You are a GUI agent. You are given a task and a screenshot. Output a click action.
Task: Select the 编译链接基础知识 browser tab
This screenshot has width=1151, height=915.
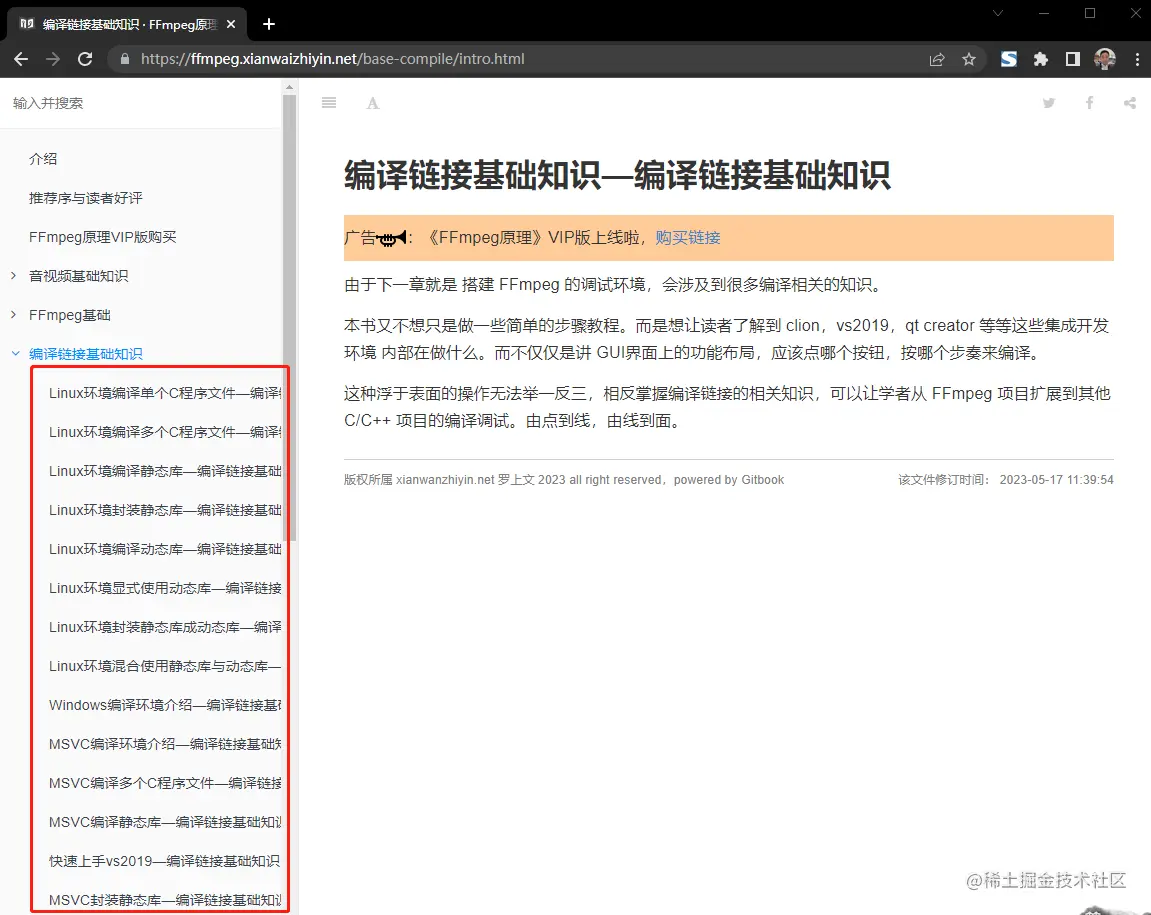pos(126,24)
